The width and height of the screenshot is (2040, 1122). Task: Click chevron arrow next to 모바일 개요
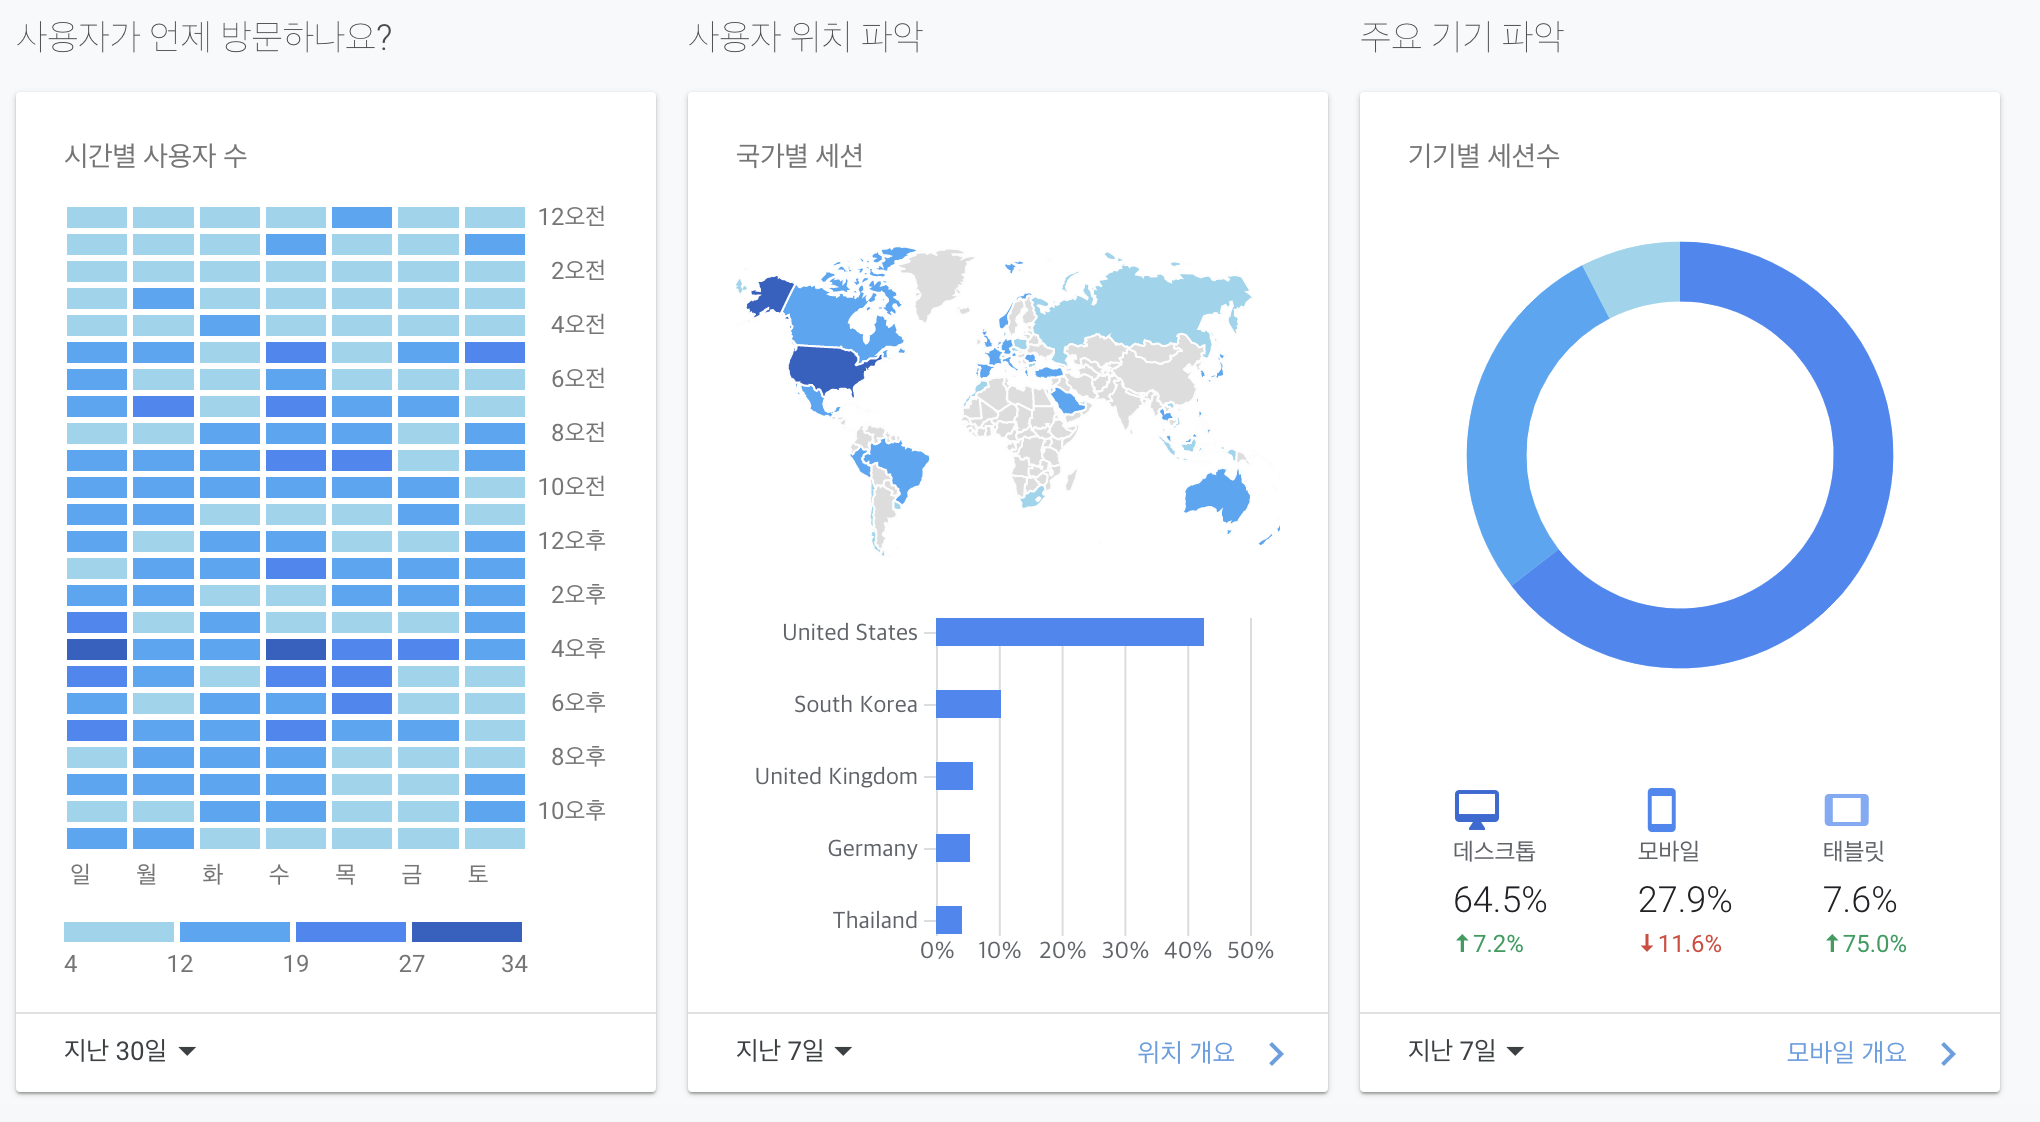tap(1948, 1053)
